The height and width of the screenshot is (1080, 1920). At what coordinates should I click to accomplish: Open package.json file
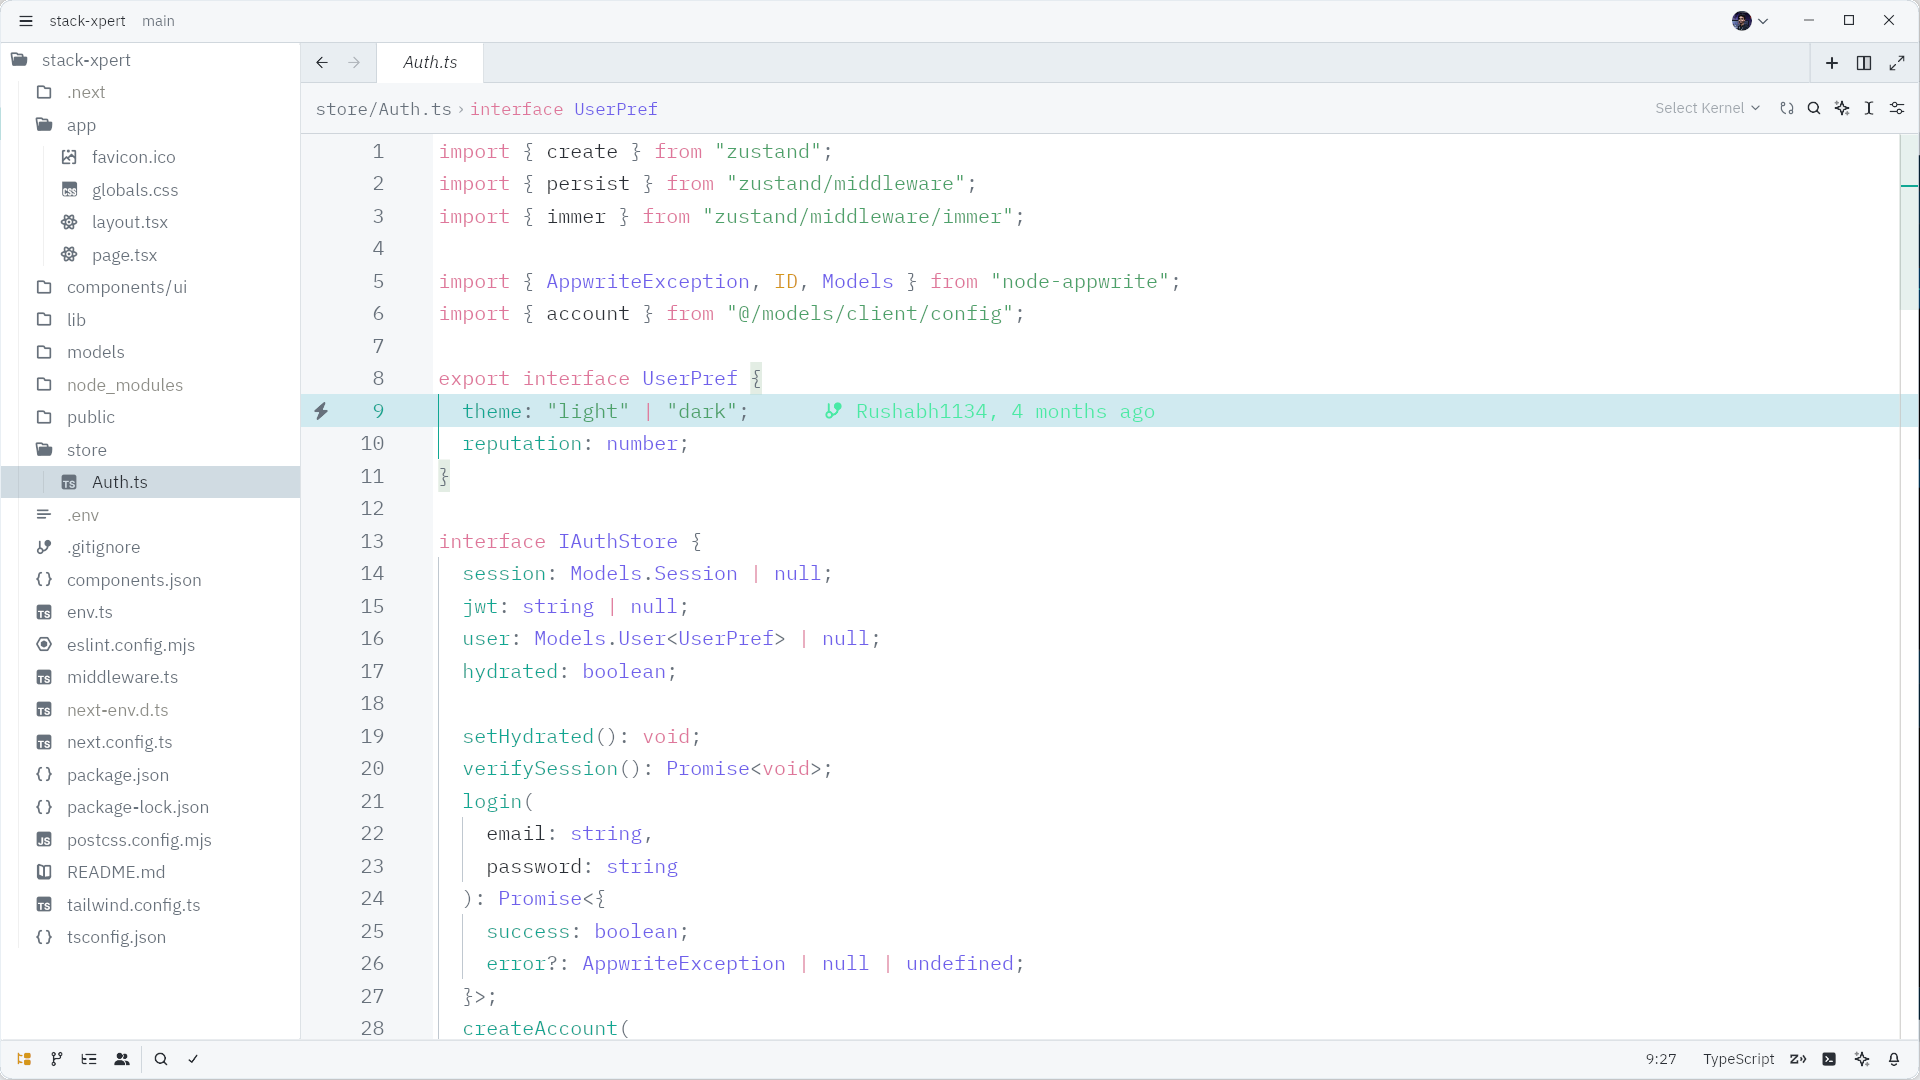150,775
